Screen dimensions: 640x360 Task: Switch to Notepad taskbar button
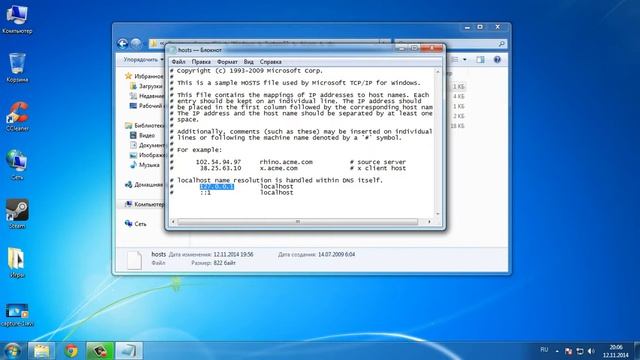click(129, 351)
